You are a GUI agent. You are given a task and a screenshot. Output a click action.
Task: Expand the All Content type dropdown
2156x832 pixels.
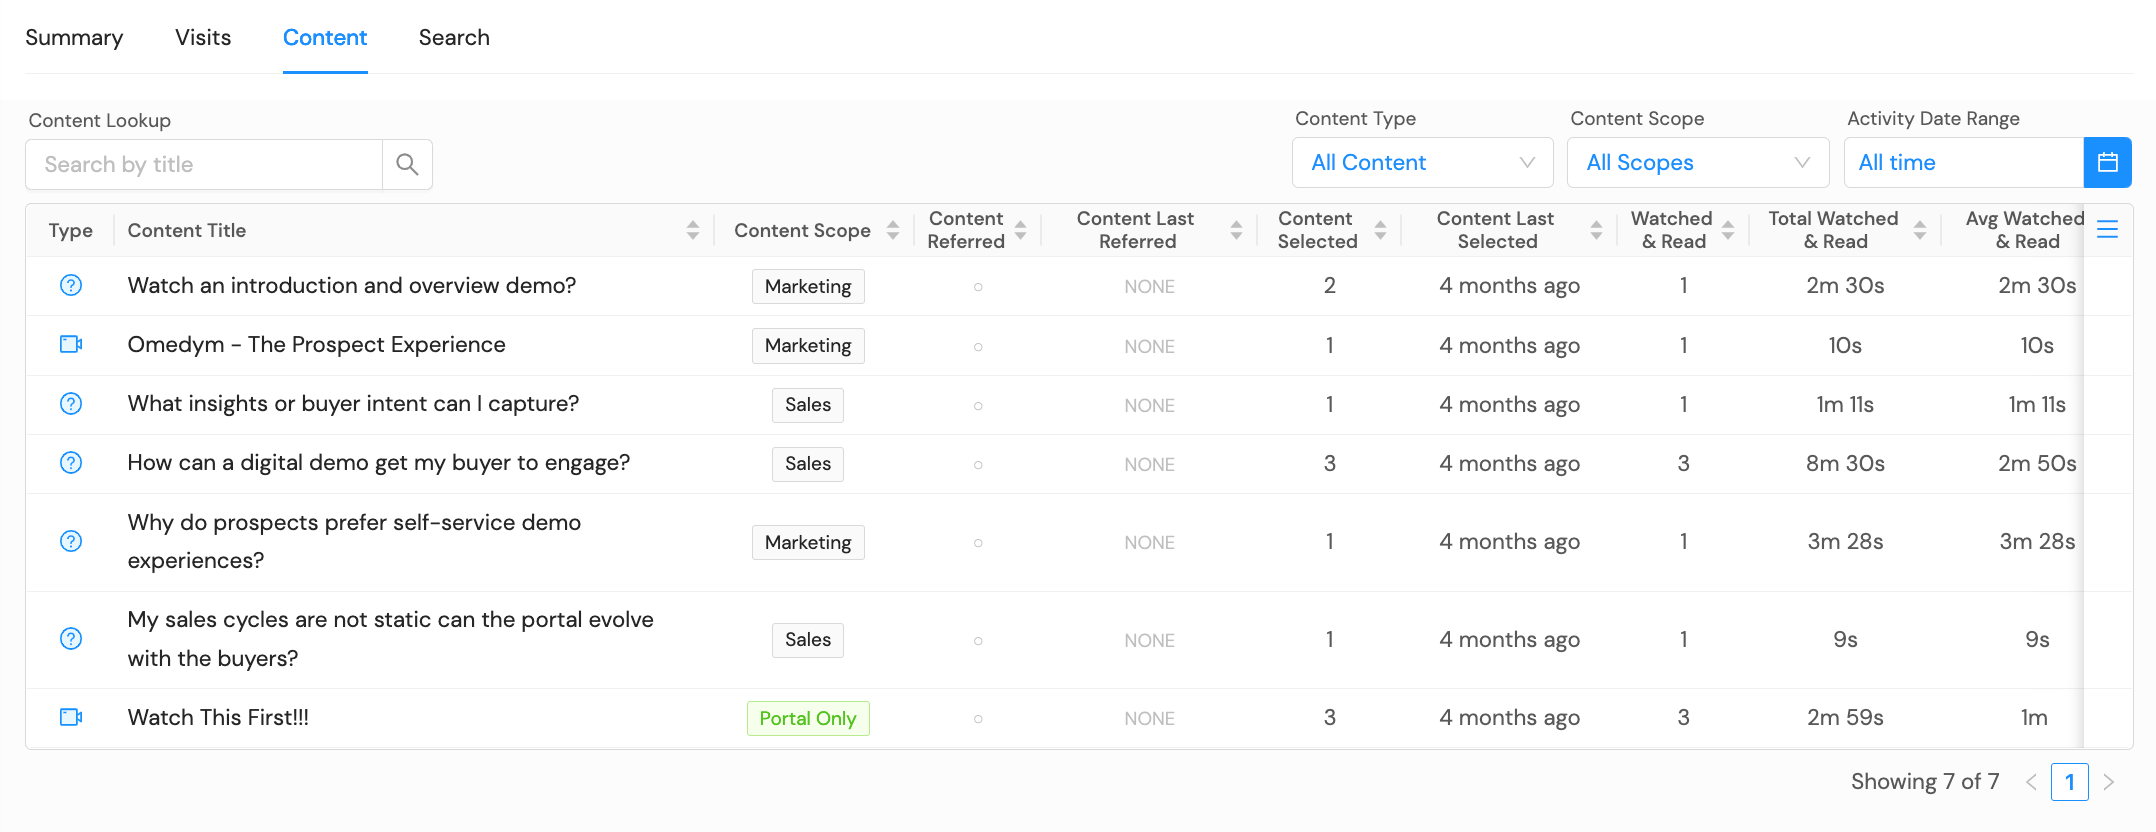click(1422, 162)
